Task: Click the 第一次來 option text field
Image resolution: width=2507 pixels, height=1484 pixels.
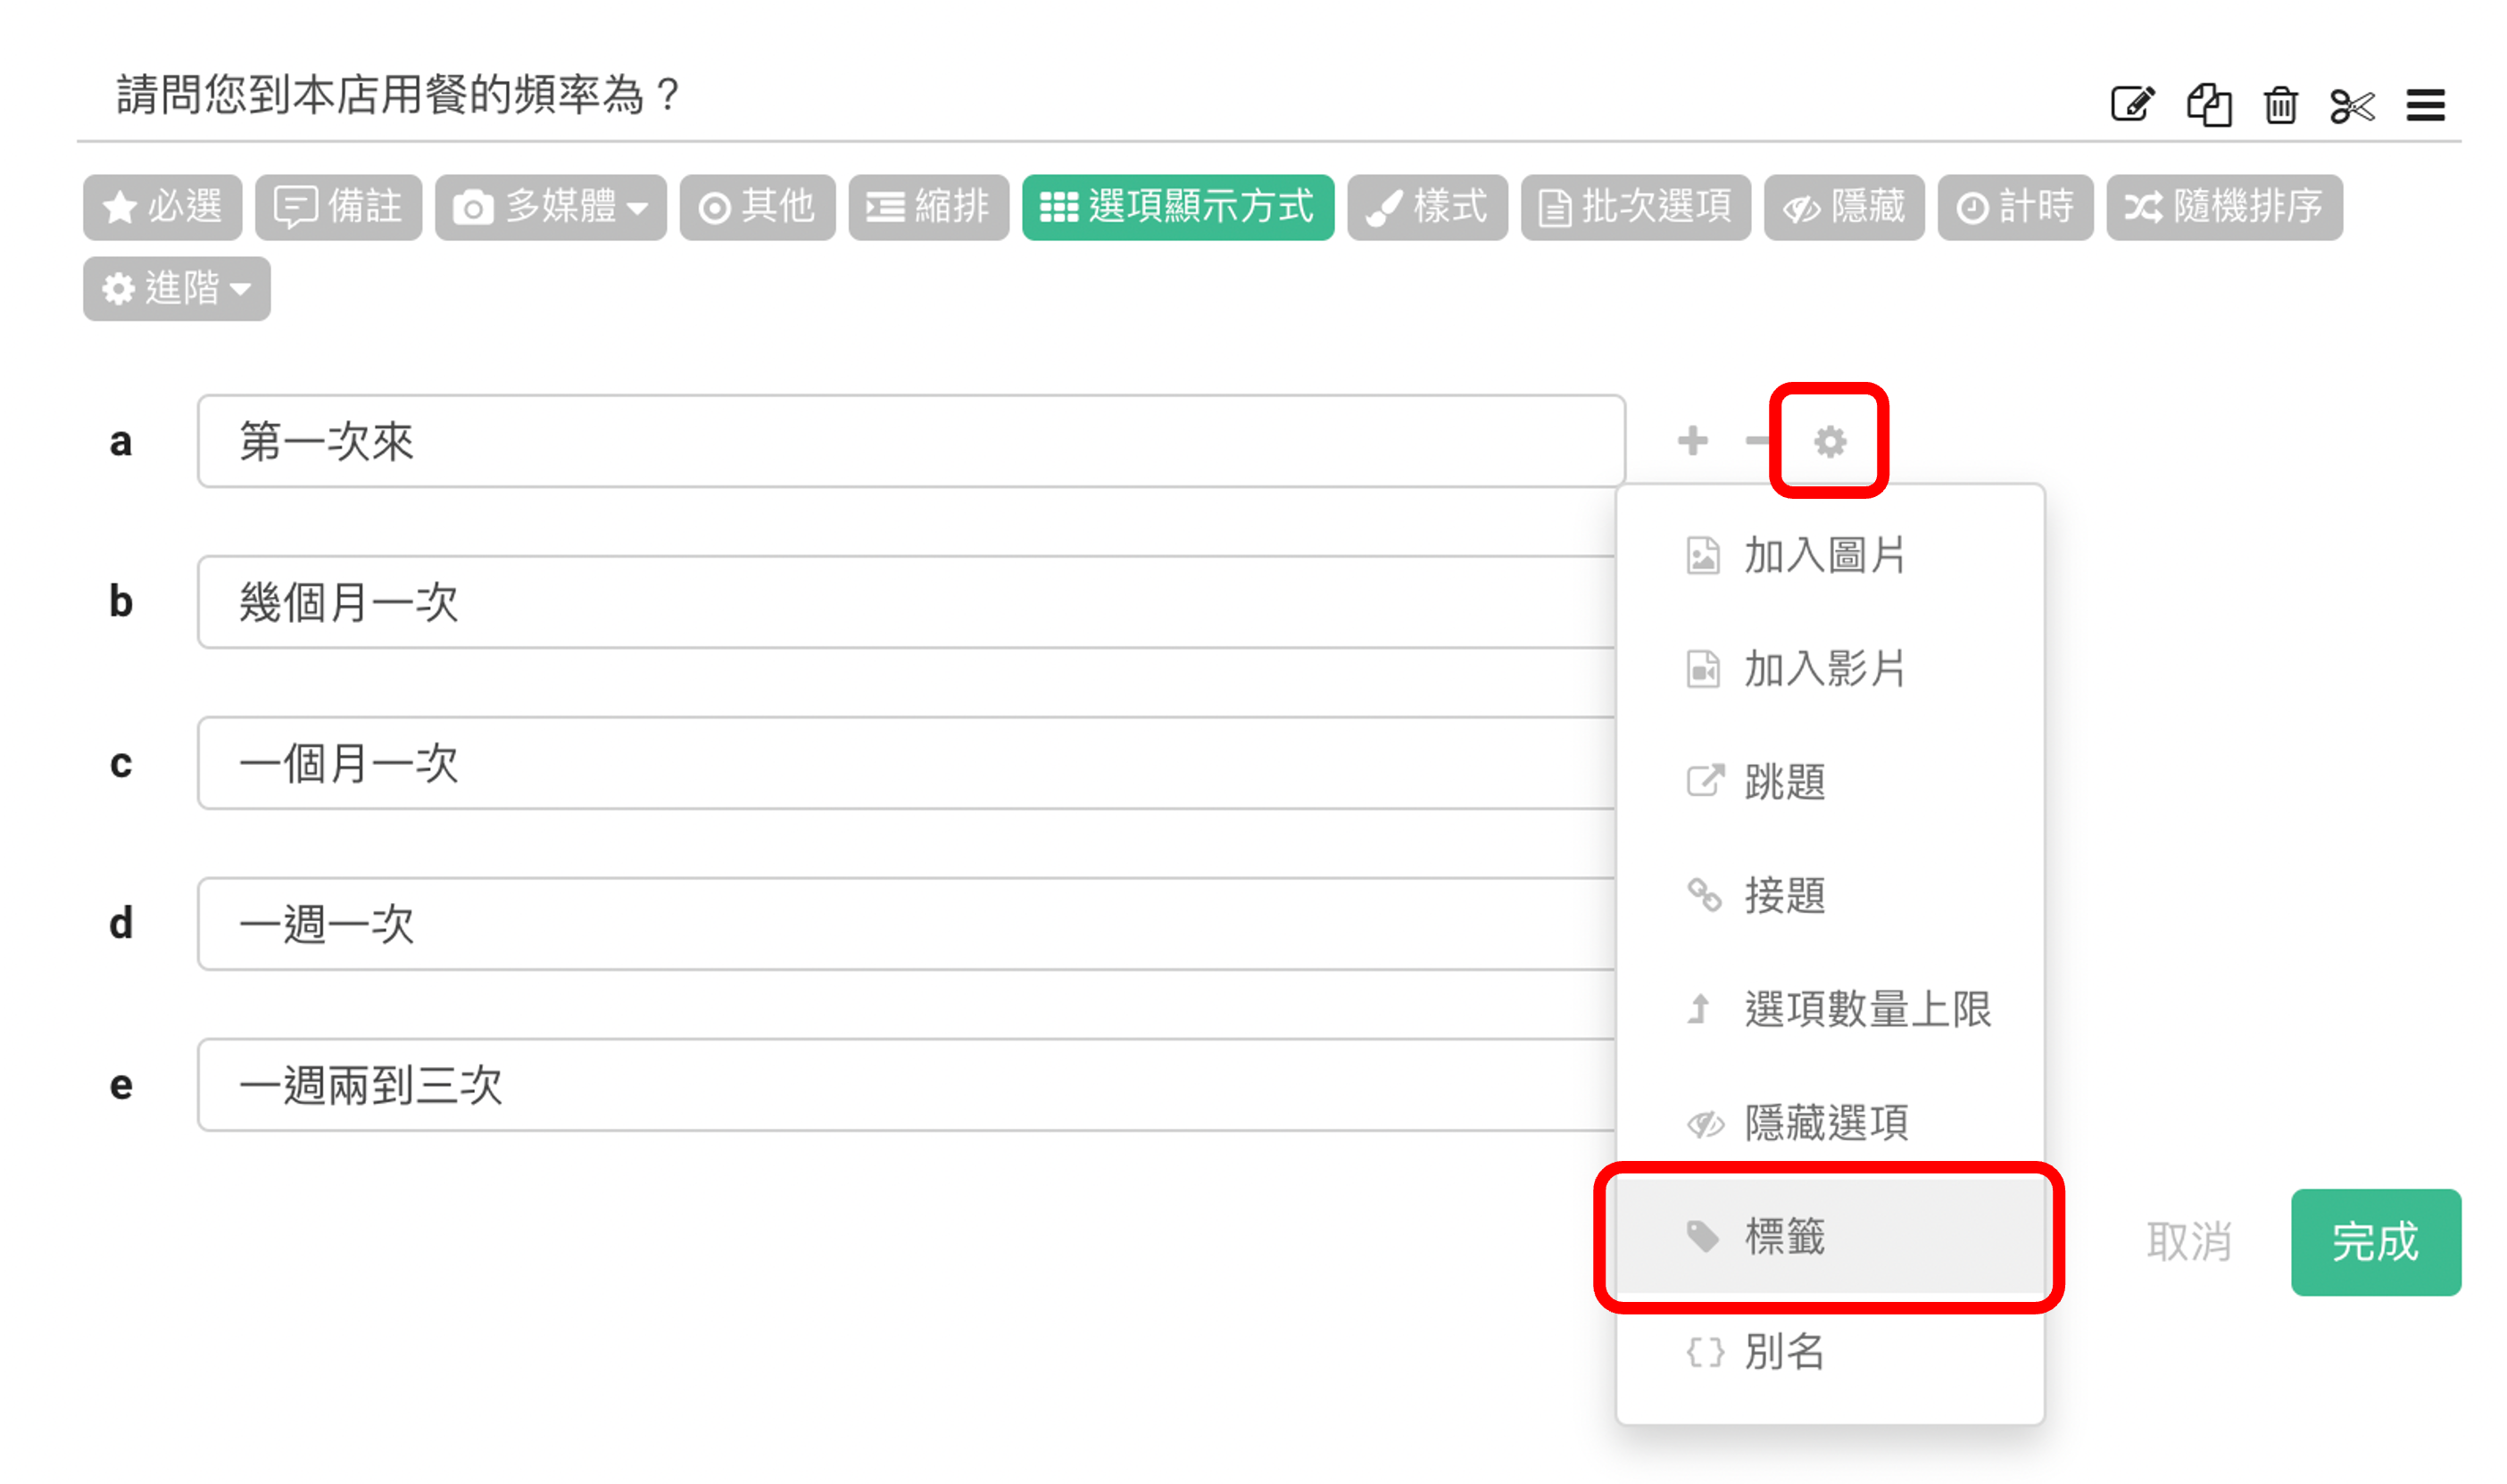Action: [x=910, y=441]
